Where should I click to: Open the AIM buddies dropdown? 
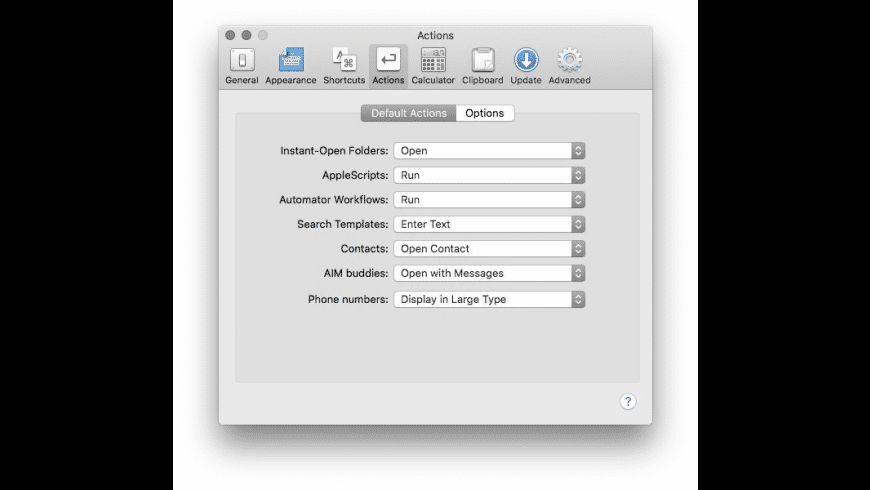point(489,273)
